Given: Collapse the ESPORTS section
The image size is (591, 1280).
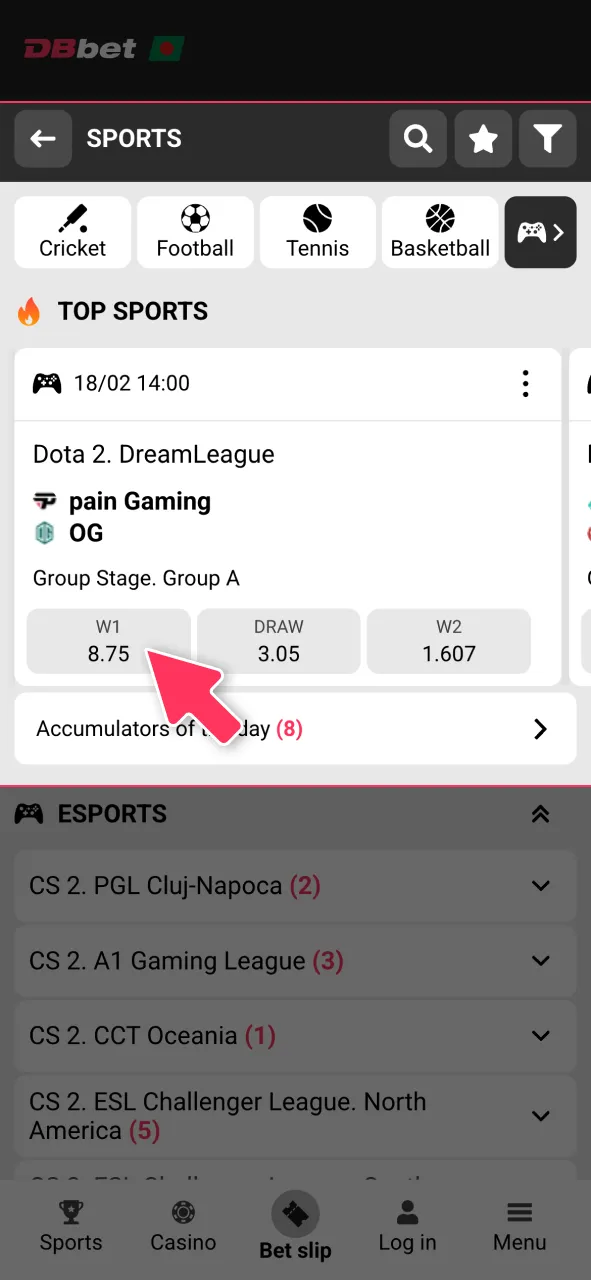Looking at the screenshot, I should point(540,813).
